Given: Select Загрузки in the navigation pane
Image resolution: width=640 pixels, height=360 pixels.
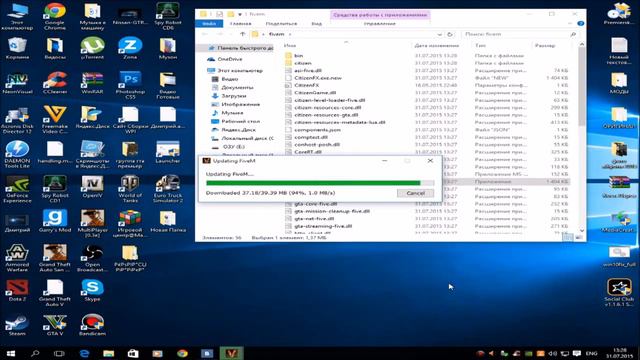Looking at the screenshot, I should (233, 96).
